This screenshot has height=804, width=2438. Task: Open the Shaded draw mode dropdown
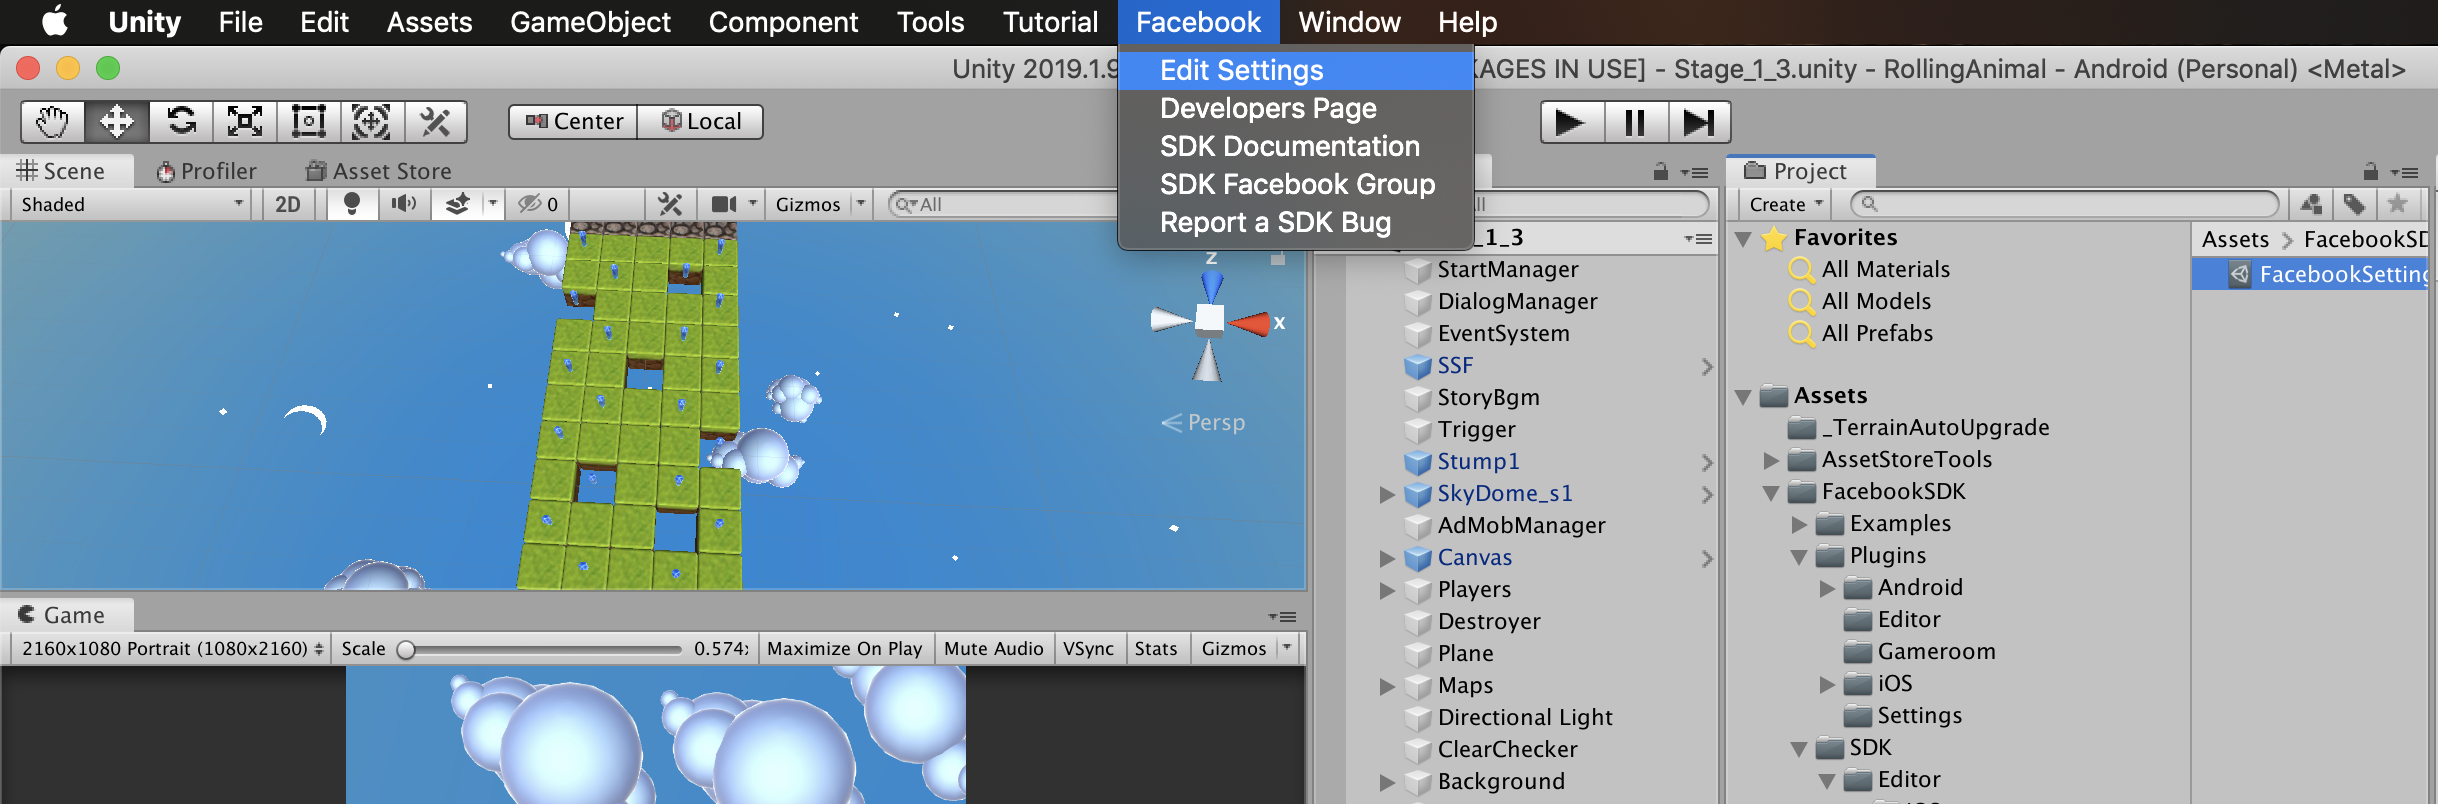click(131, 204)
